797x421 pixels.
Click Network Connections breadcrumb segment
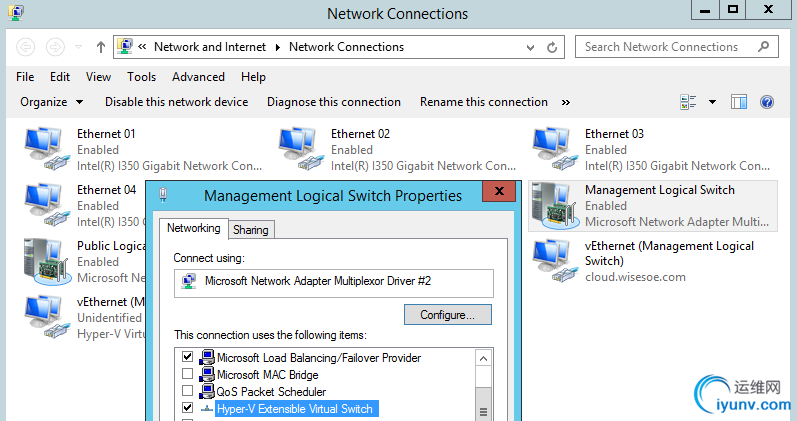click(x=346, y=47)
